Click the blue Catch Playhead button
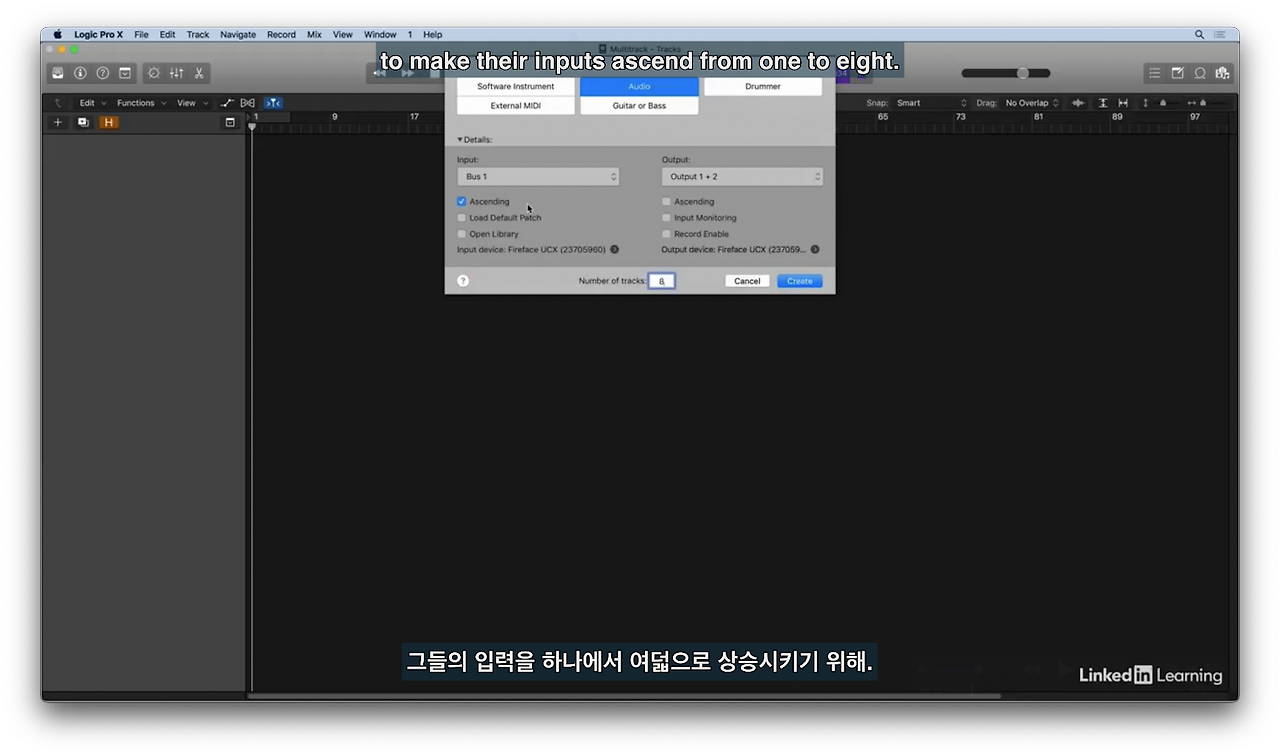Image resolution: width=1280 pixels, height=756 pixels. [x=273, y=103]
